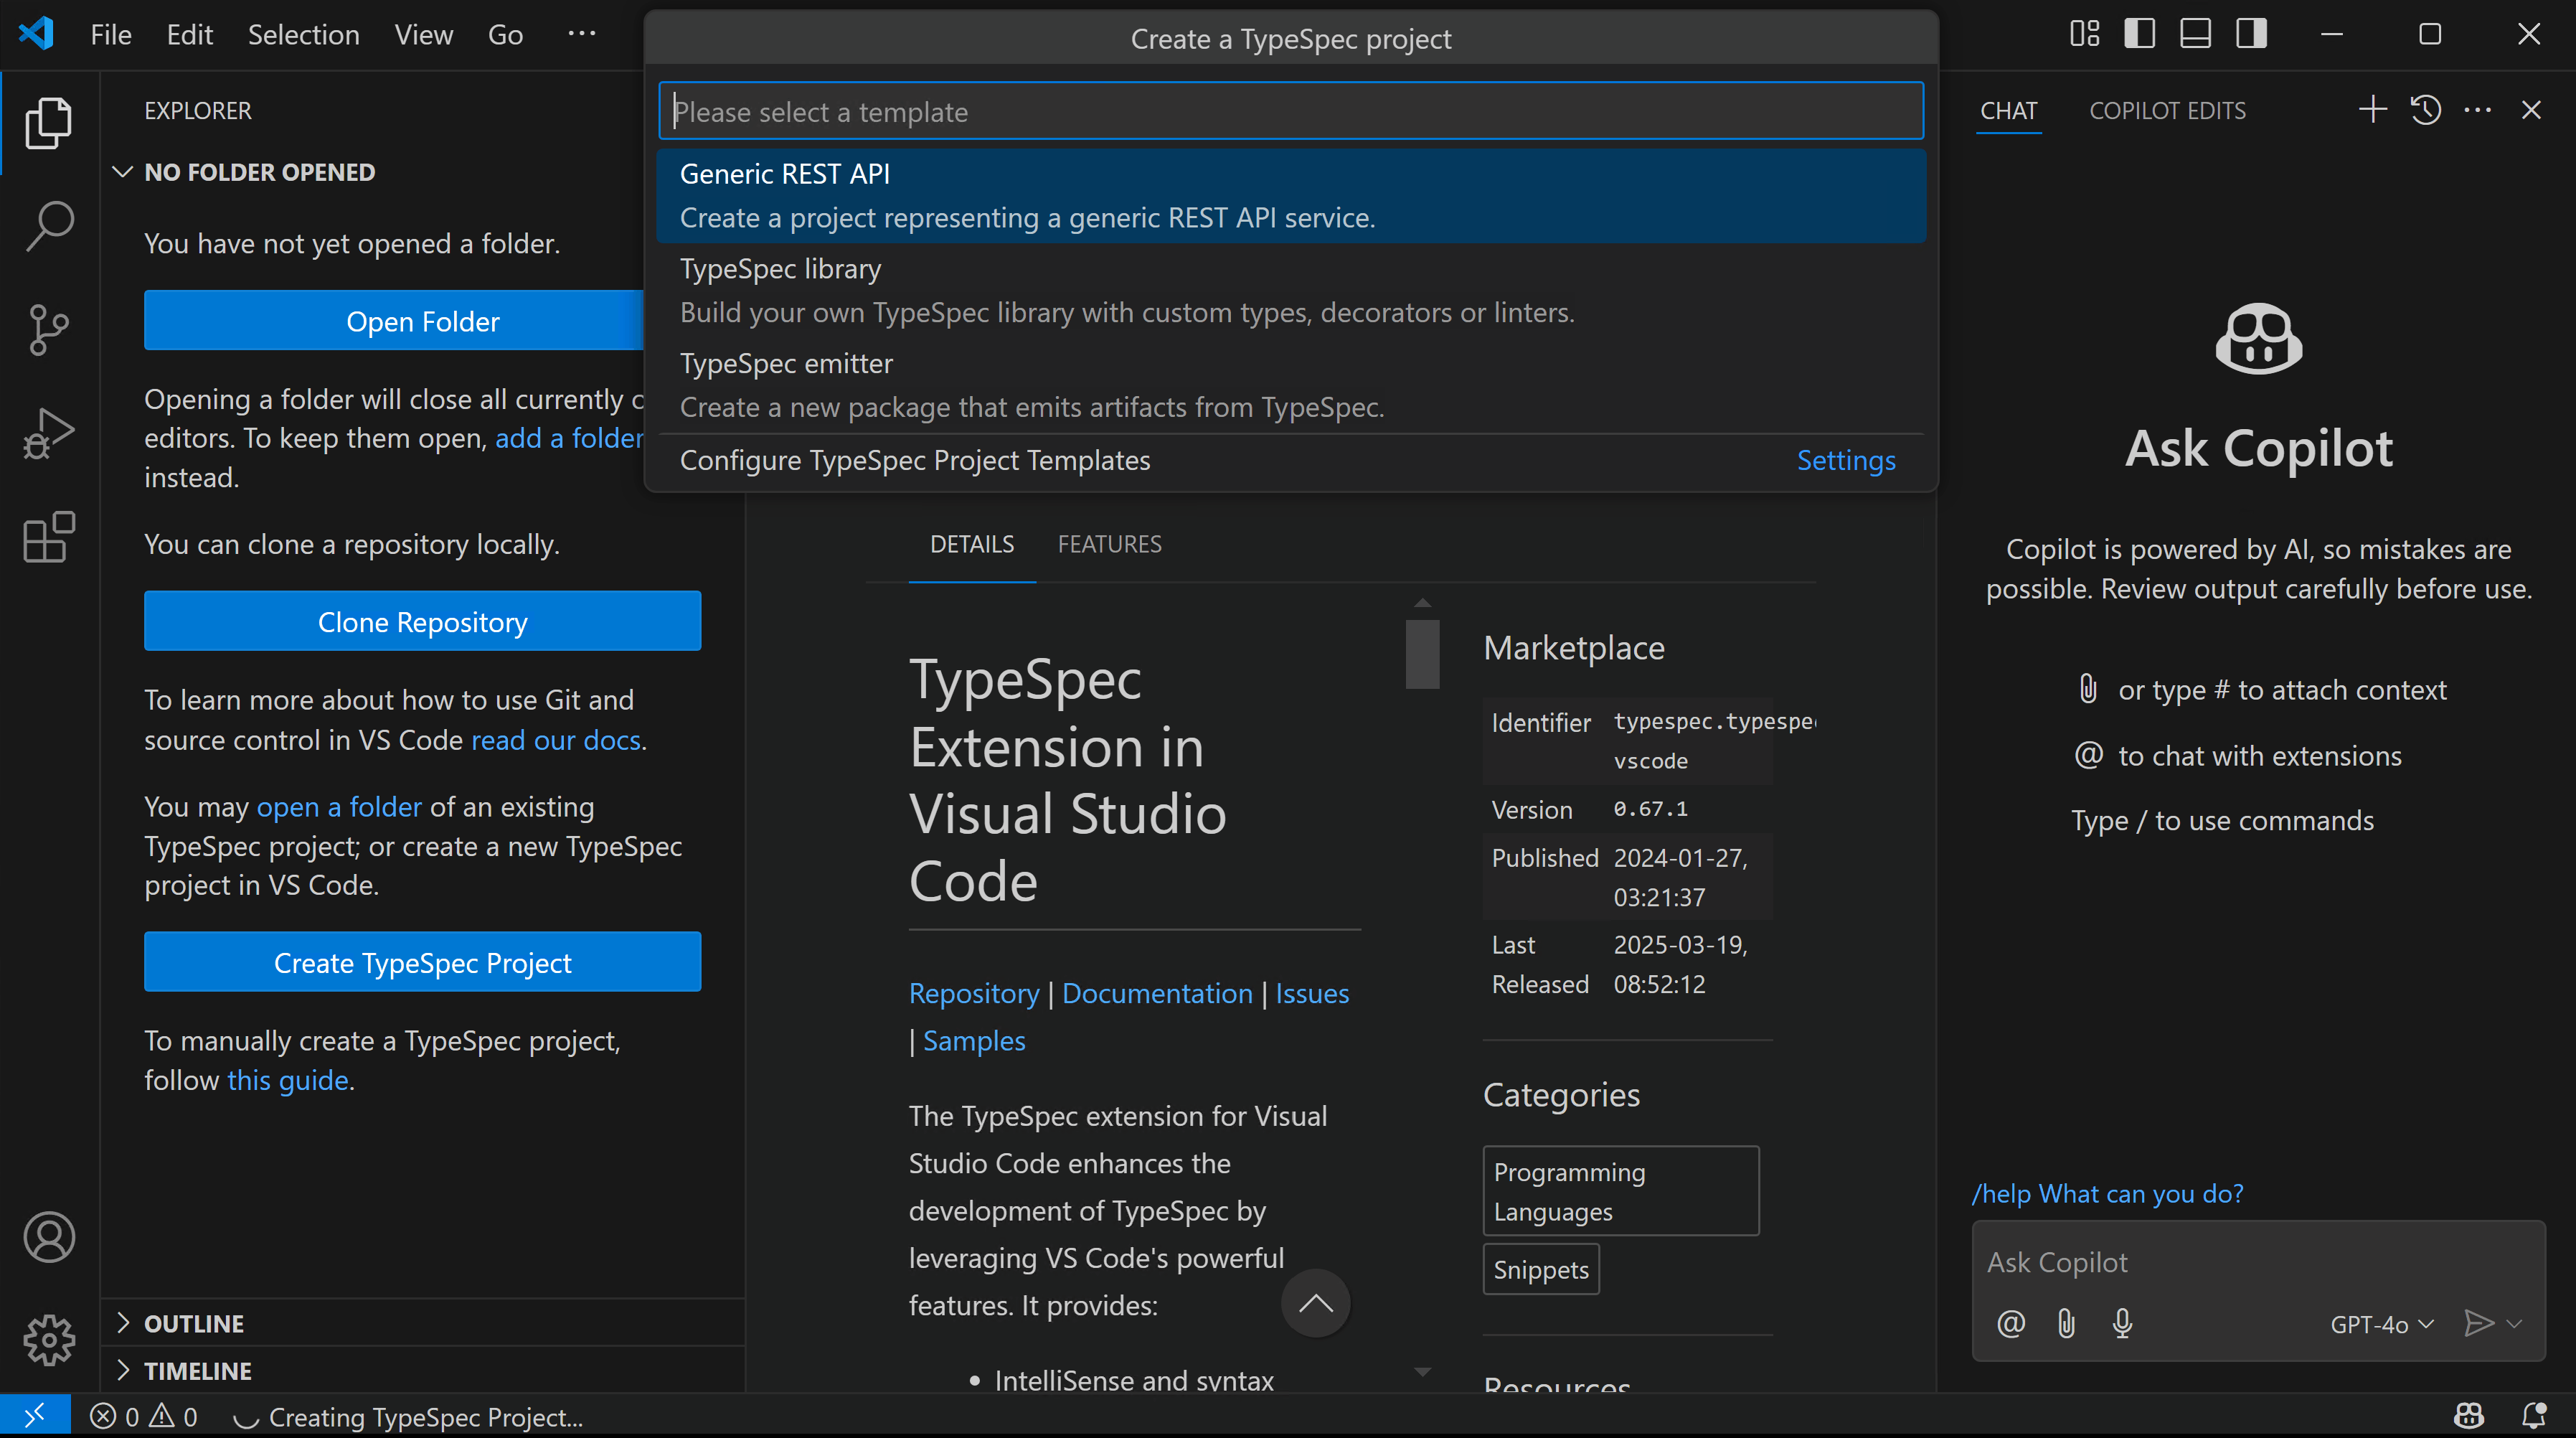Open the Edit menu

pyautogui.click(x=189, y=34)
